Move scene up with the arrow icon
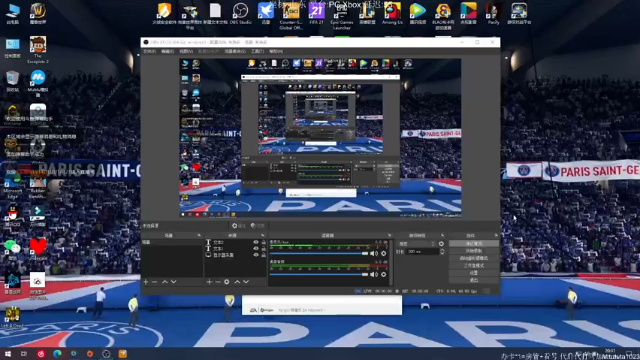The image size is (640, 360). [164, 282]
